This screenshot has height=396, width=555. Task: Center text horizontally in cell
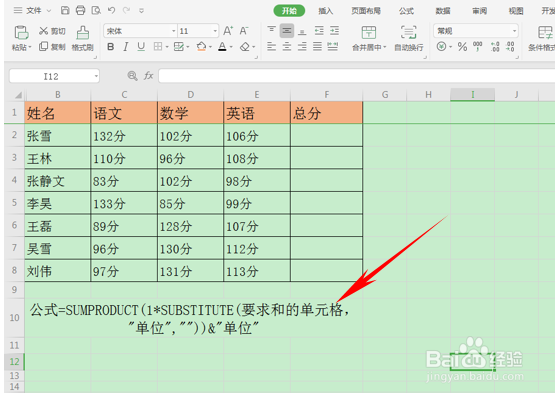pos(287,46)
